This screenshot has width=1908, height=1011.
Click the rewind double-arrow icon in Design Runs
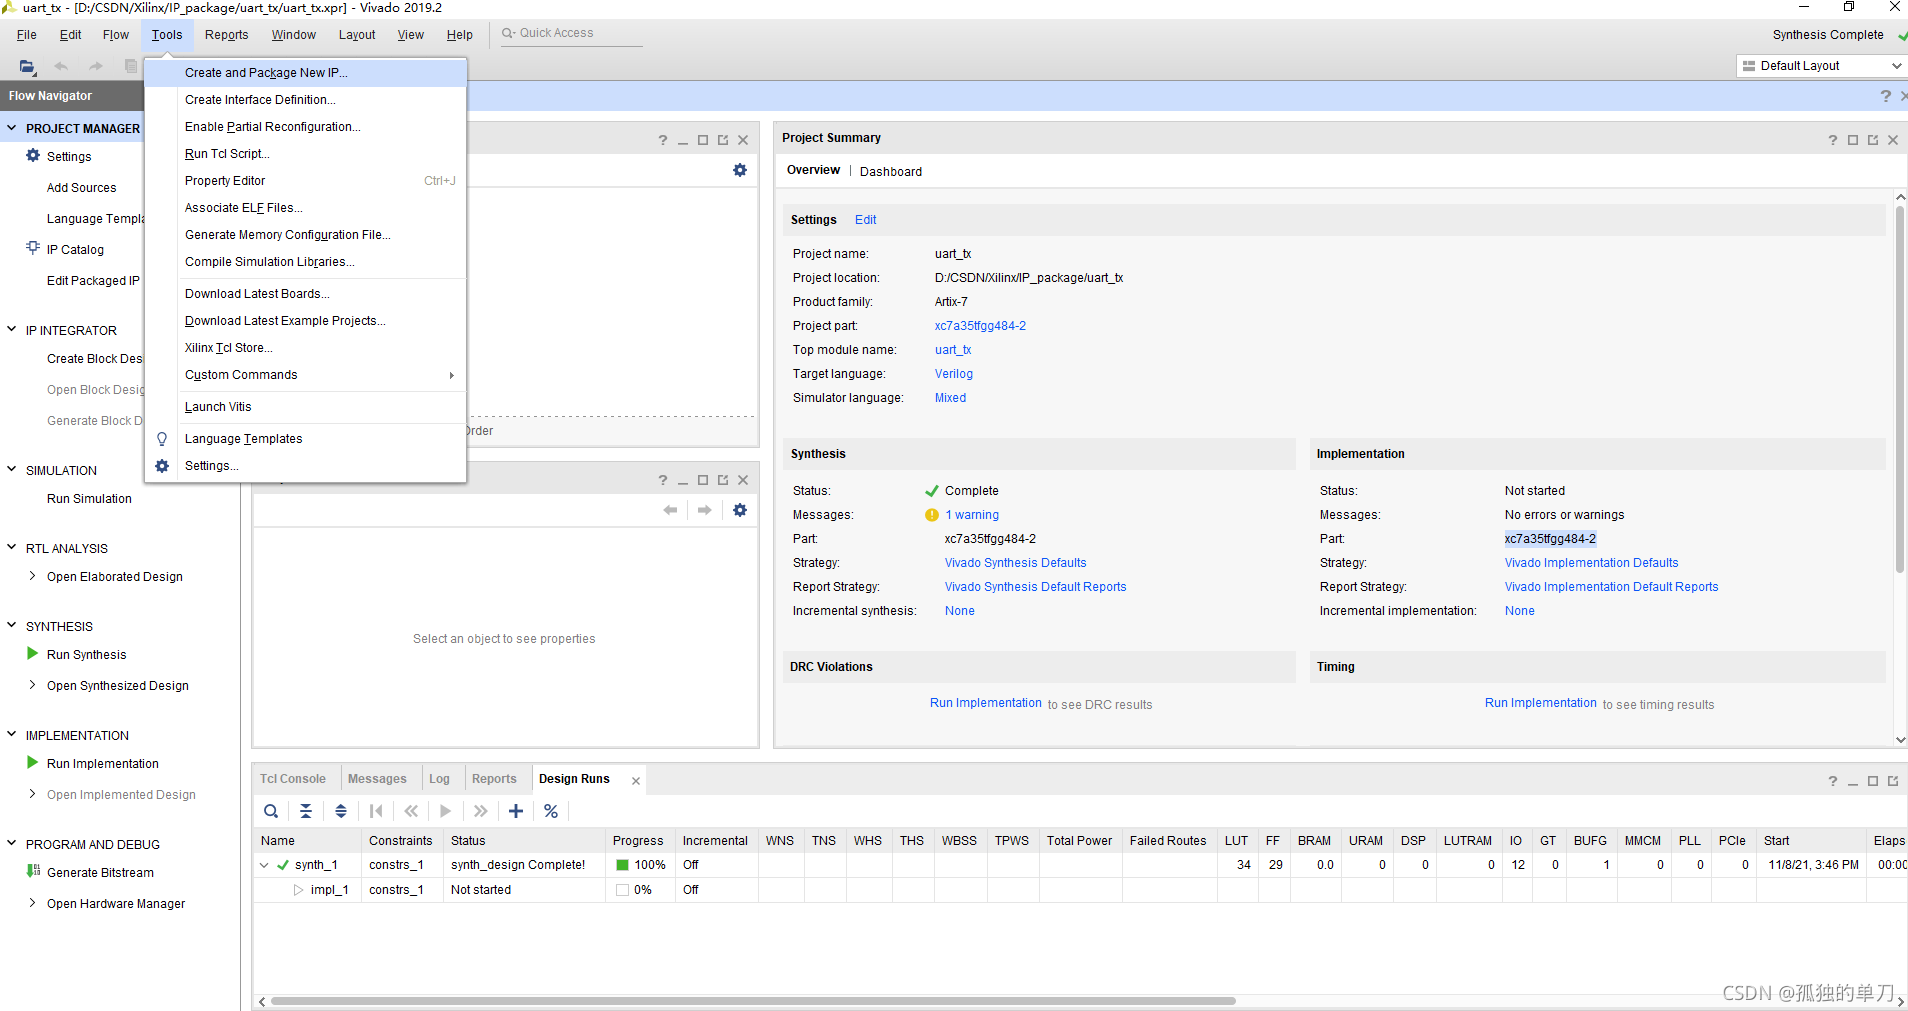tap(411, 811)
